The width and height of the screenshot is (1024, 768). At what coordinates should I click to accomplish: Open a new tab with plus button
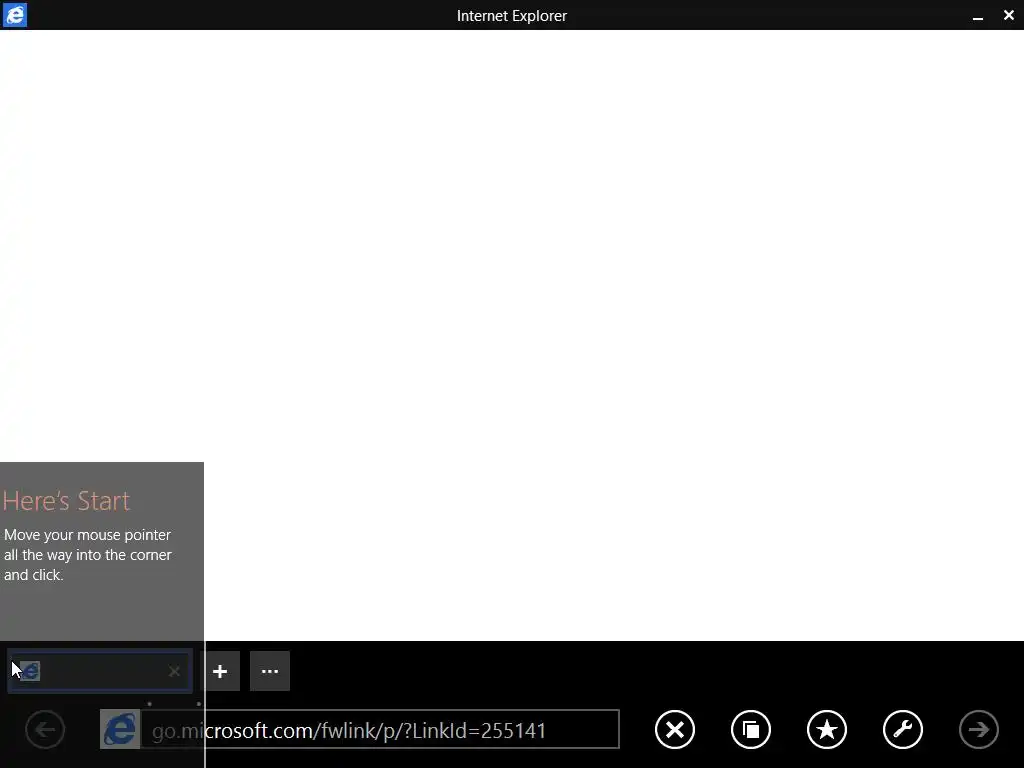tap(220, 671)
